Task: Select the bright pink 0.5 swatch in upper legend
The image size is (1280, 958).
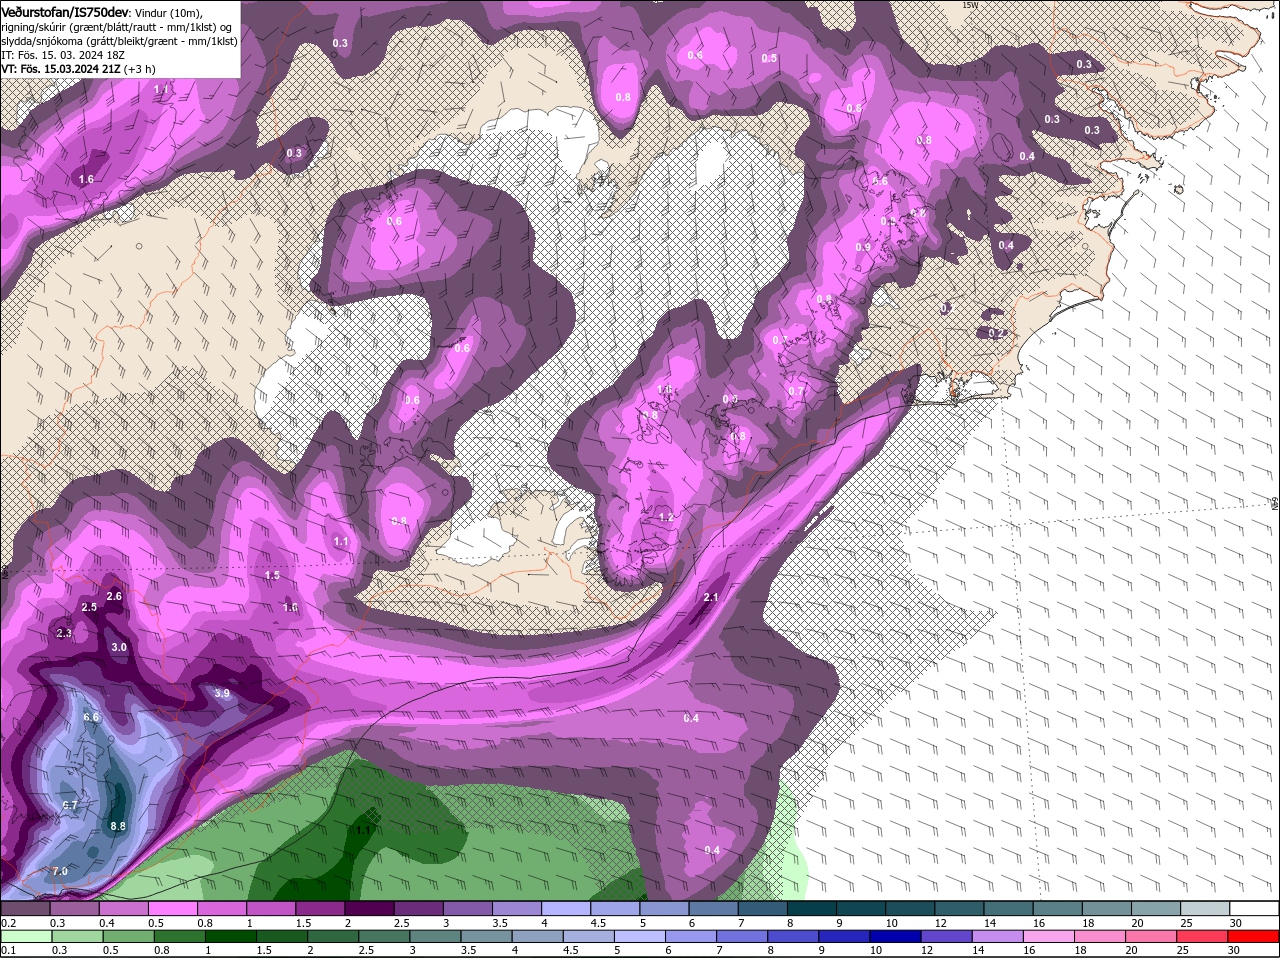Action: 172,908
